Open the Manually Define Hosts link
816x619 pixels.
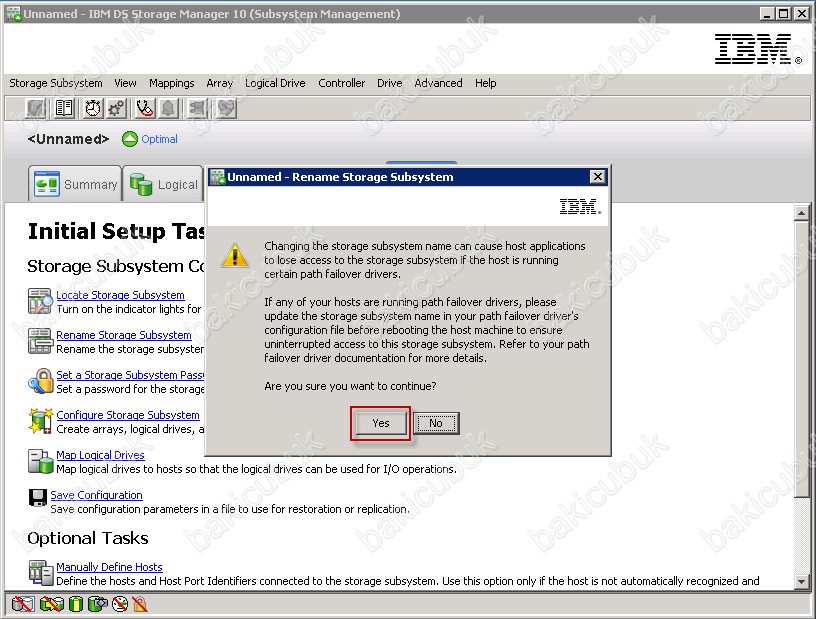click(109, 567)
